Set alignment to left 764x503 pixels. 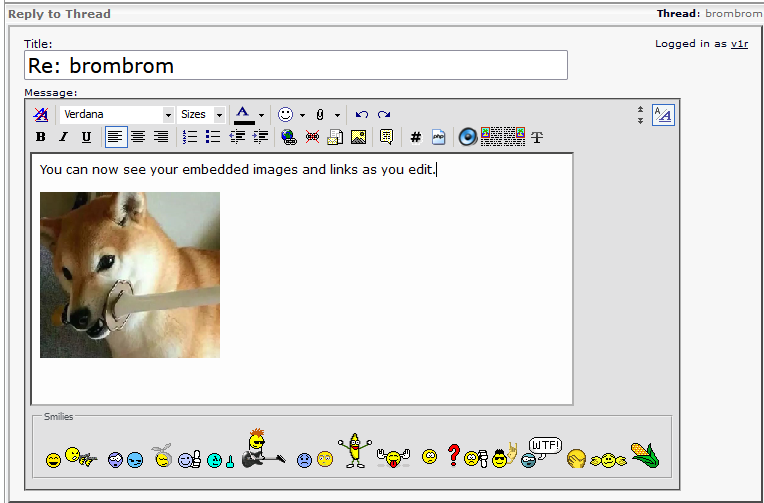(x=116, y=137)
